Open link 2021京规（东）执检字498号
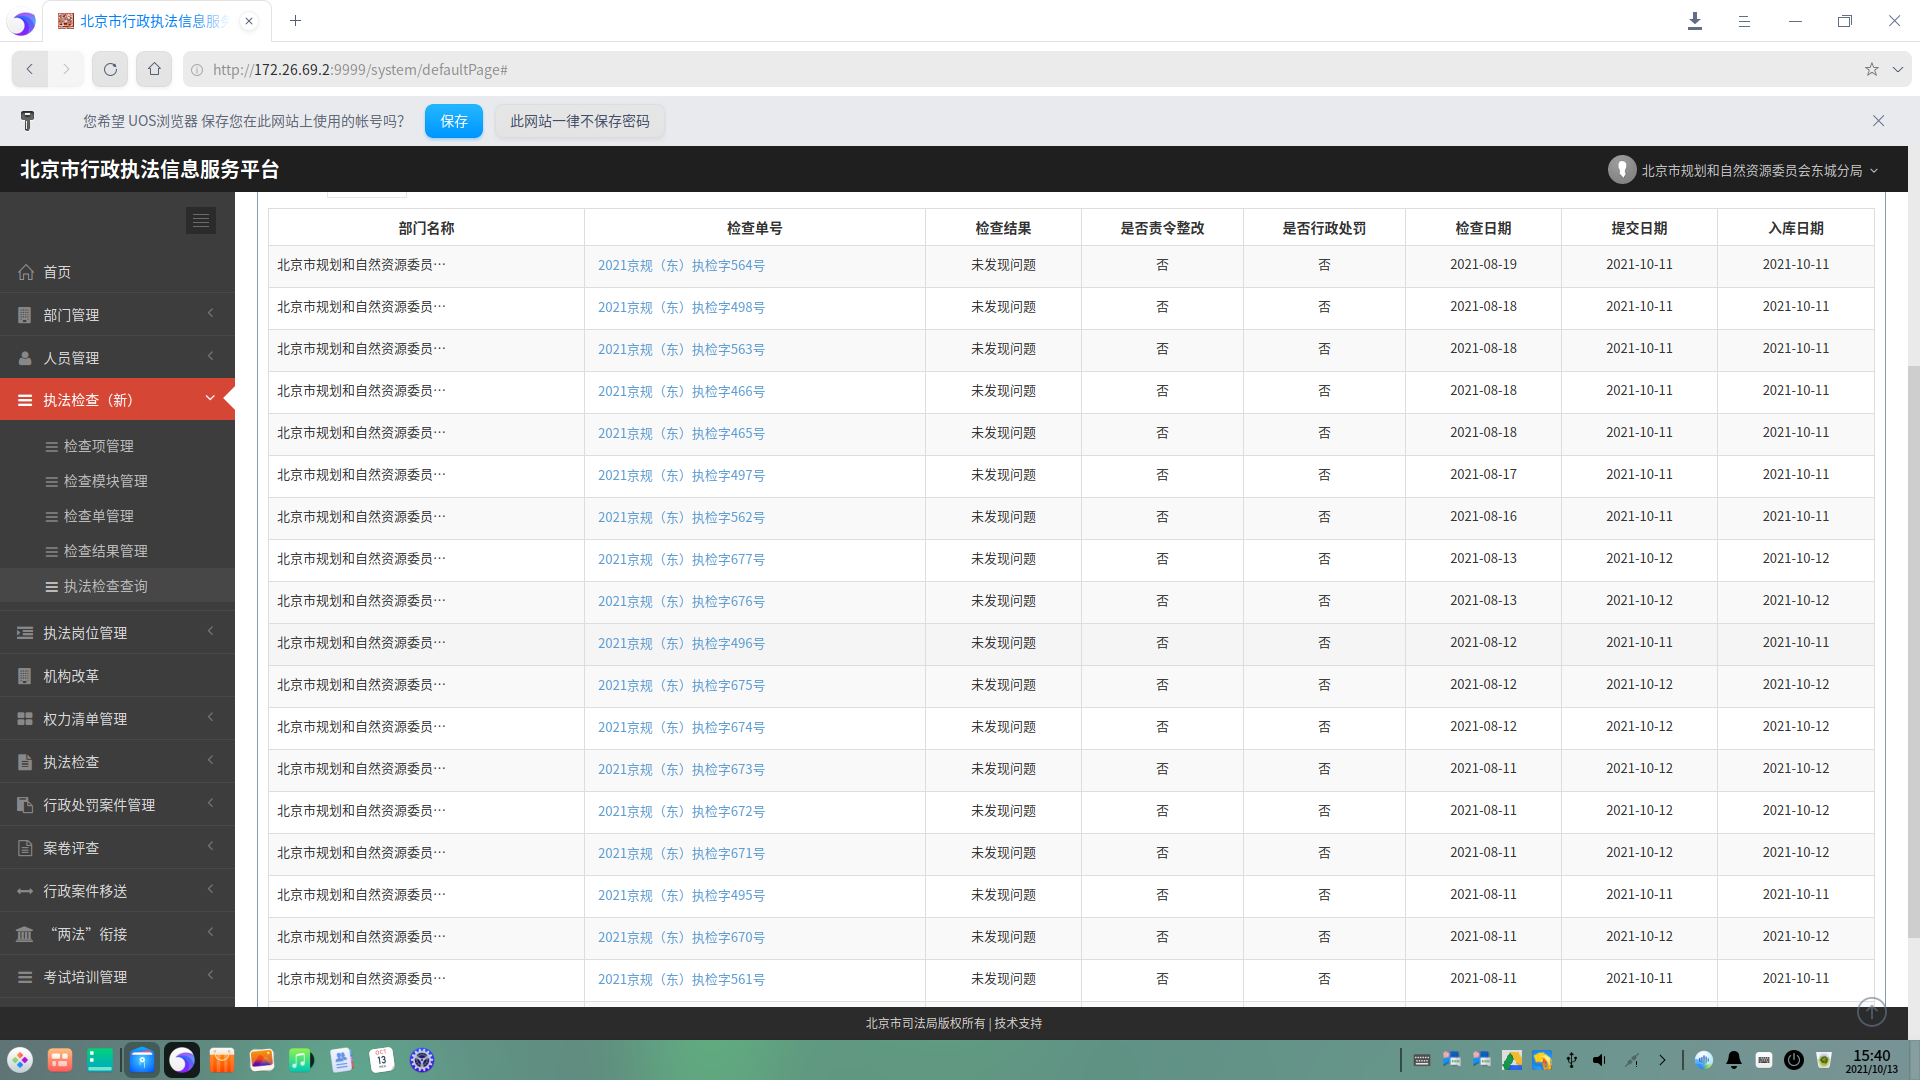The height and width of the screenshot is (1080, 1920). pyautogui.click(x=681, y=307)
